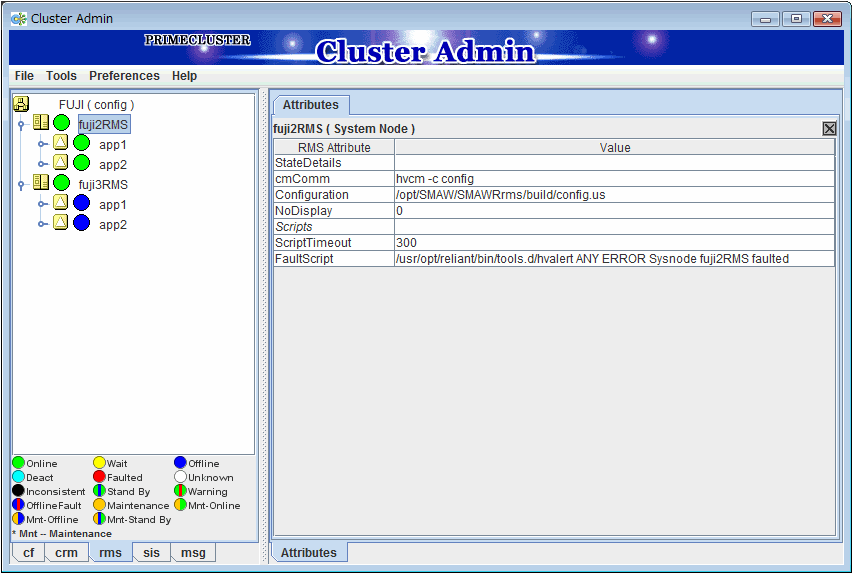The width and height of the screenshot is (853, 574).
Task: Open the Tools menu
Action: 61,76
